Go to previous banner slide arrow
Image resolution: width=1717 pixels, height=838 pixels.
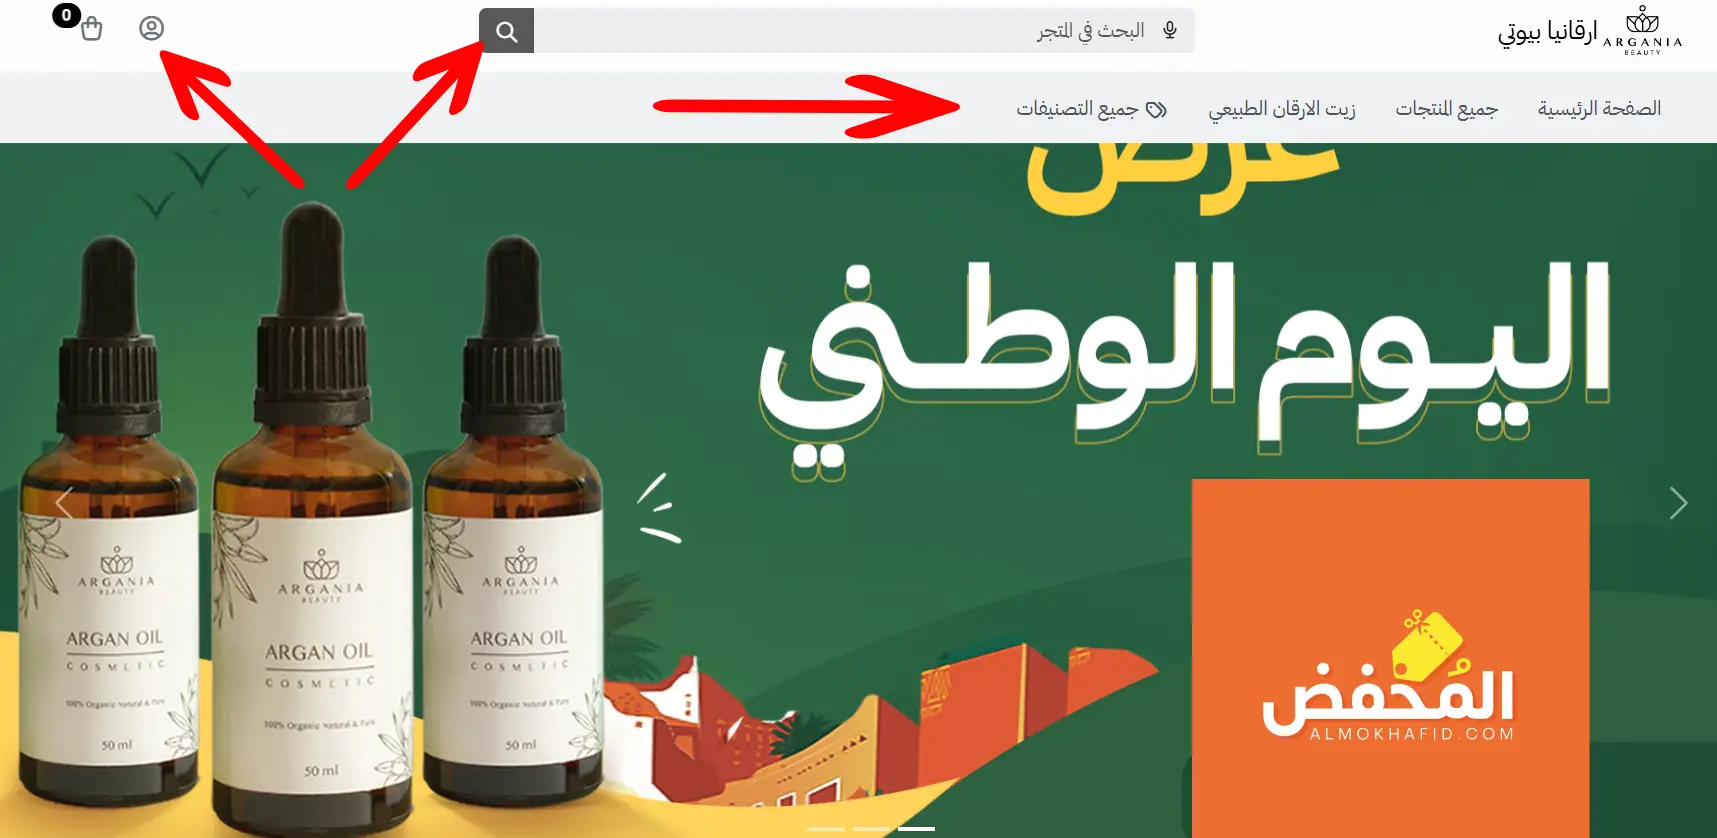[63, 503]
